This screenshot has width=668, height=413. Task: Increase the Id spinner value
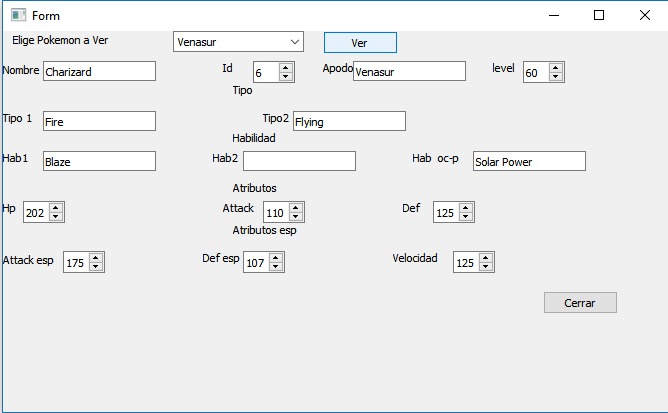click(x=286, y=68)
